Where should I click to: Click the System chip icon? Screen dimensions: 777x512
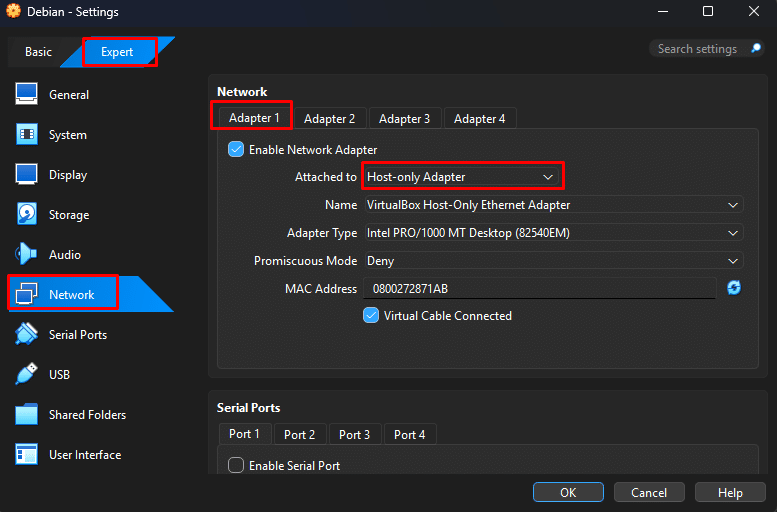pyautogui.click(x=26, y=134)
